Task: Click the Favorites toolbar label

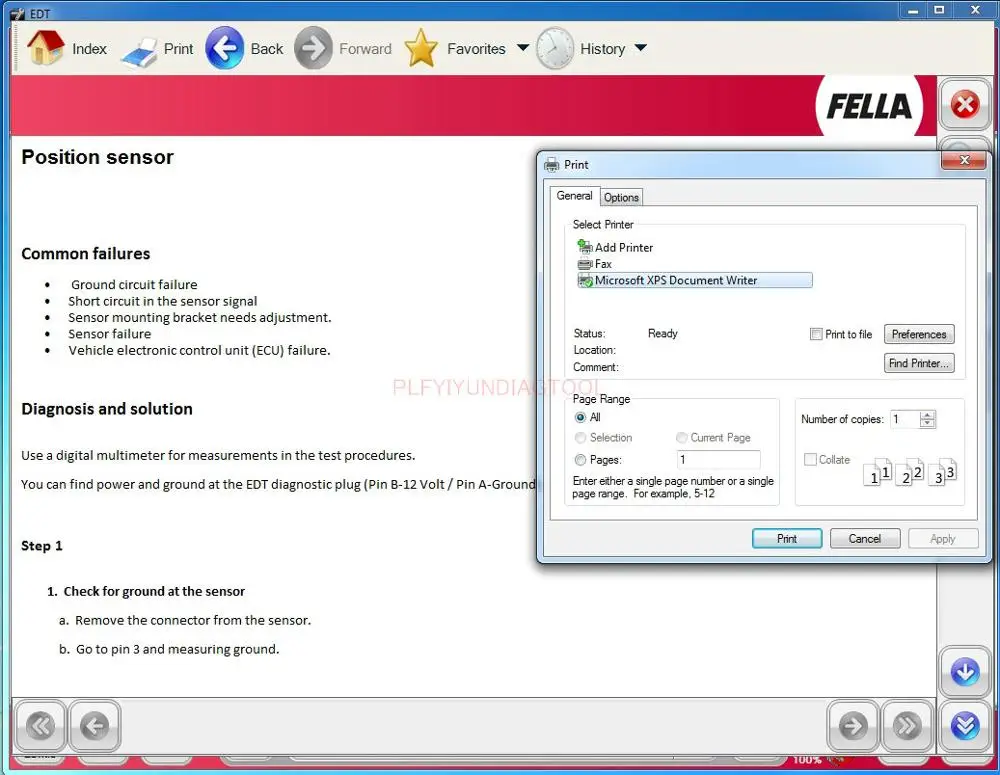Action: tap(476, 49)
